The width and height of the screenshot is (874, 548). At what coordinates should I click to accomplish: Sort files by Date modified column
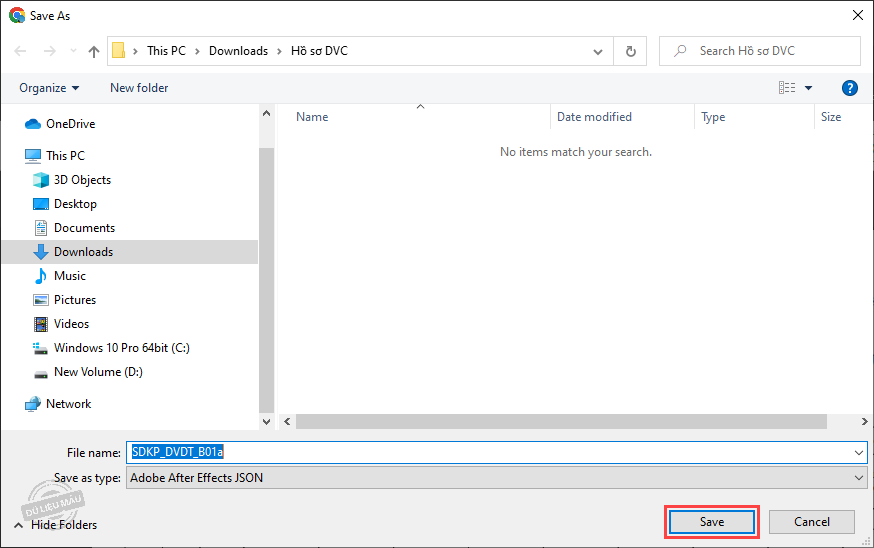coord(594,117)
